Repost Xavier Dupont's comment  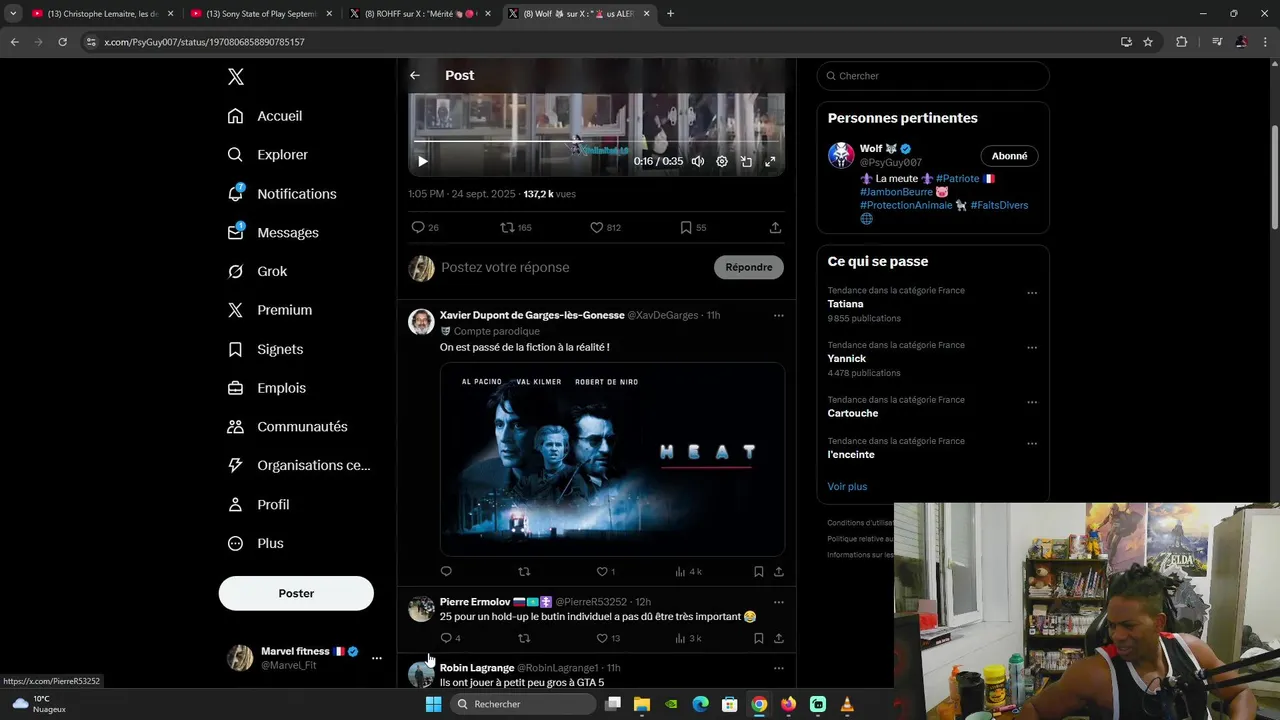[x=524, y=572]
